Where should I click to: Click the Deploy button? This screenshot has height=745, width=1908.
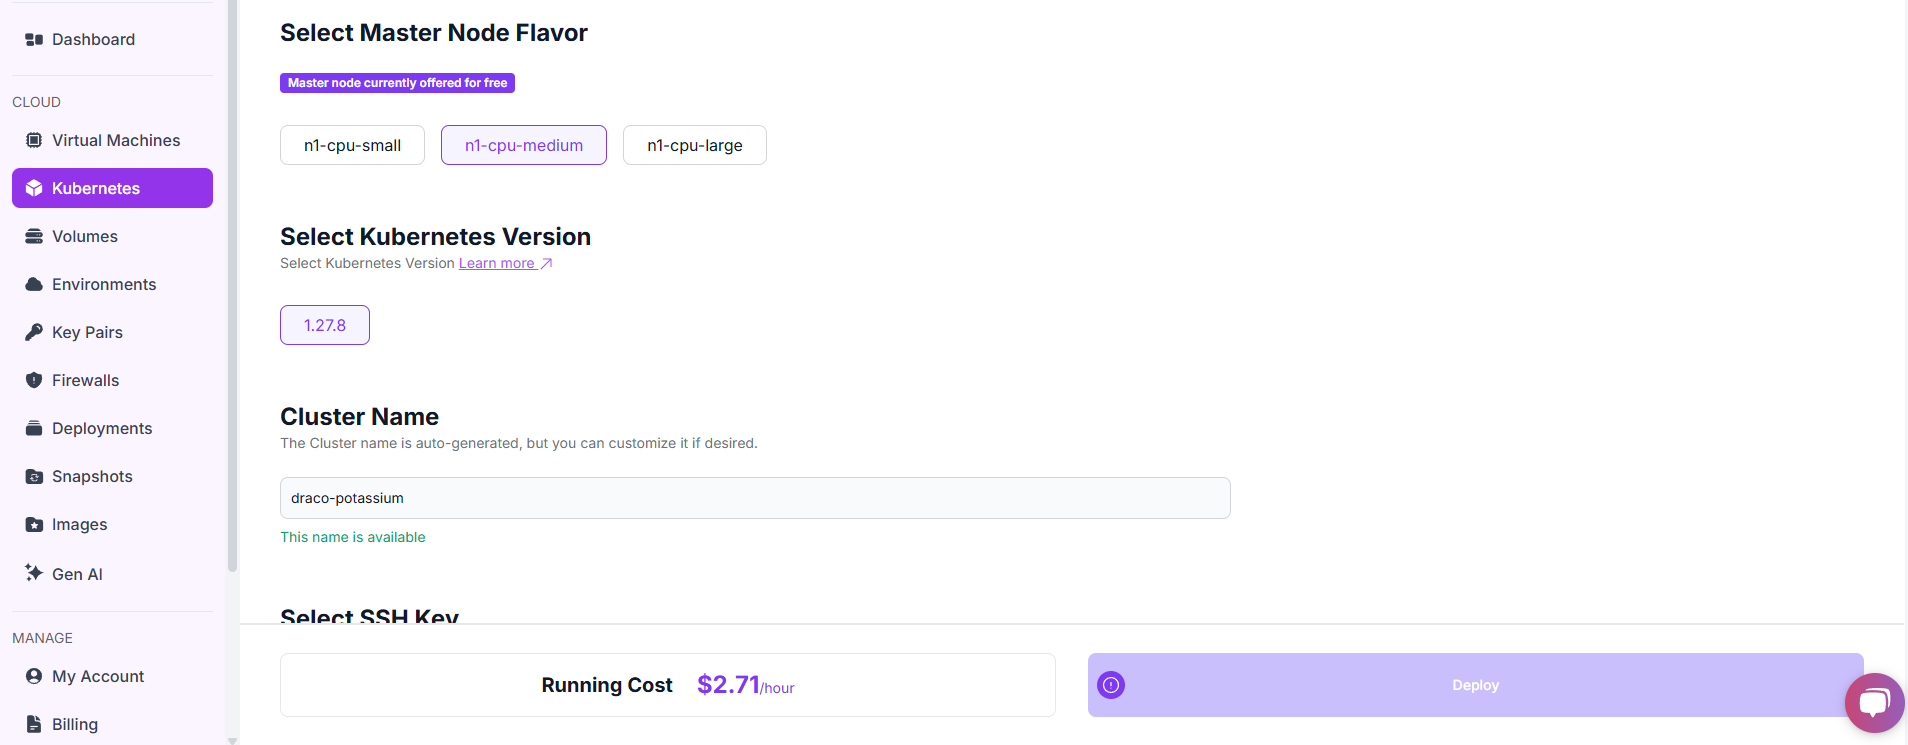(1476, 685)
